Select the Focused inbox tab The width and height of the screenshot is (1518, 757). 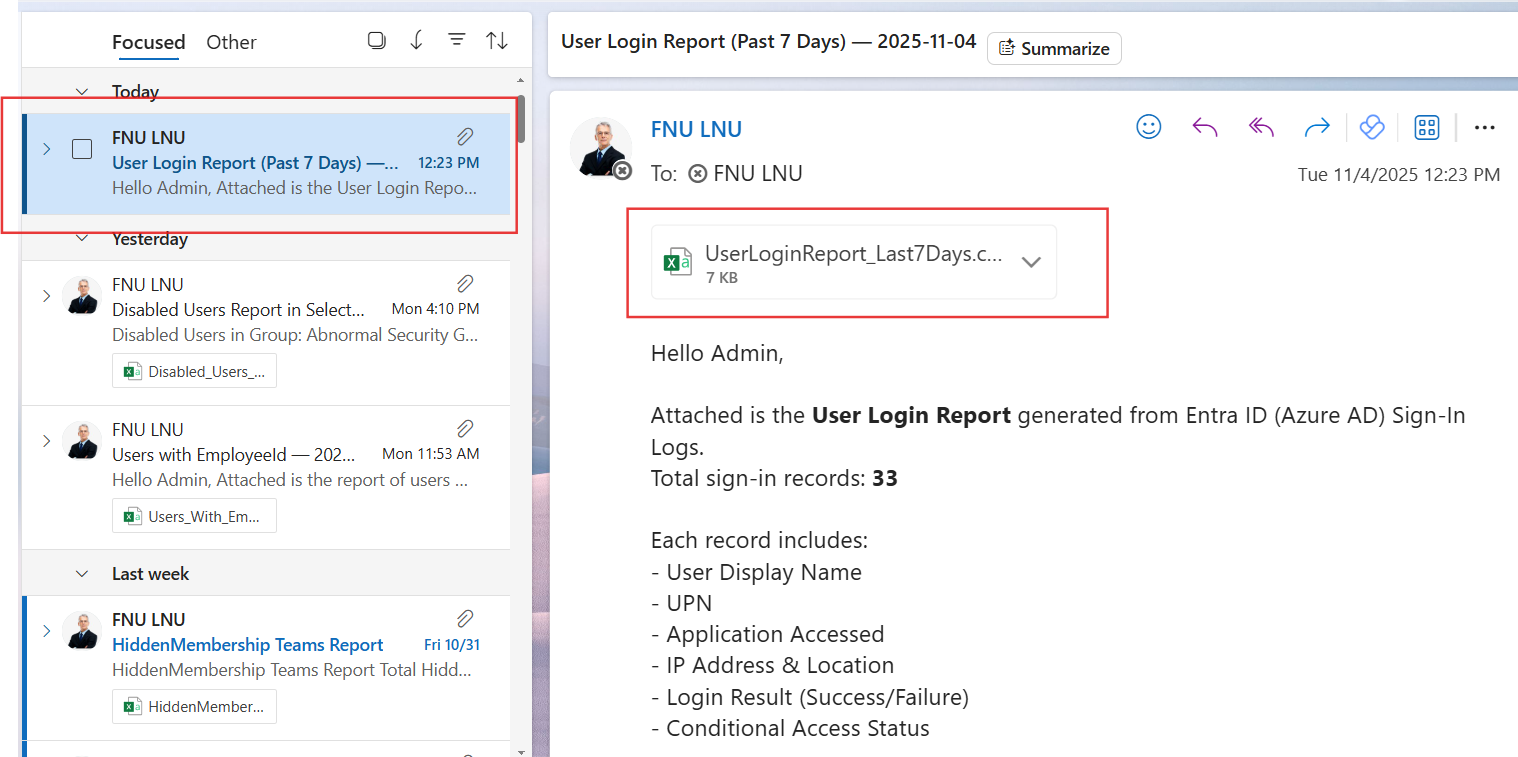tap(148, 42)
